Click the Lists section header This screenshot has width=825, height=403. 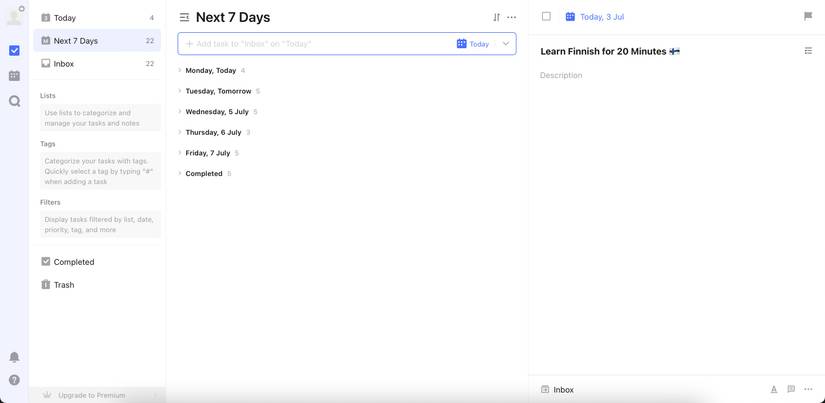click(x=48, y=96)
